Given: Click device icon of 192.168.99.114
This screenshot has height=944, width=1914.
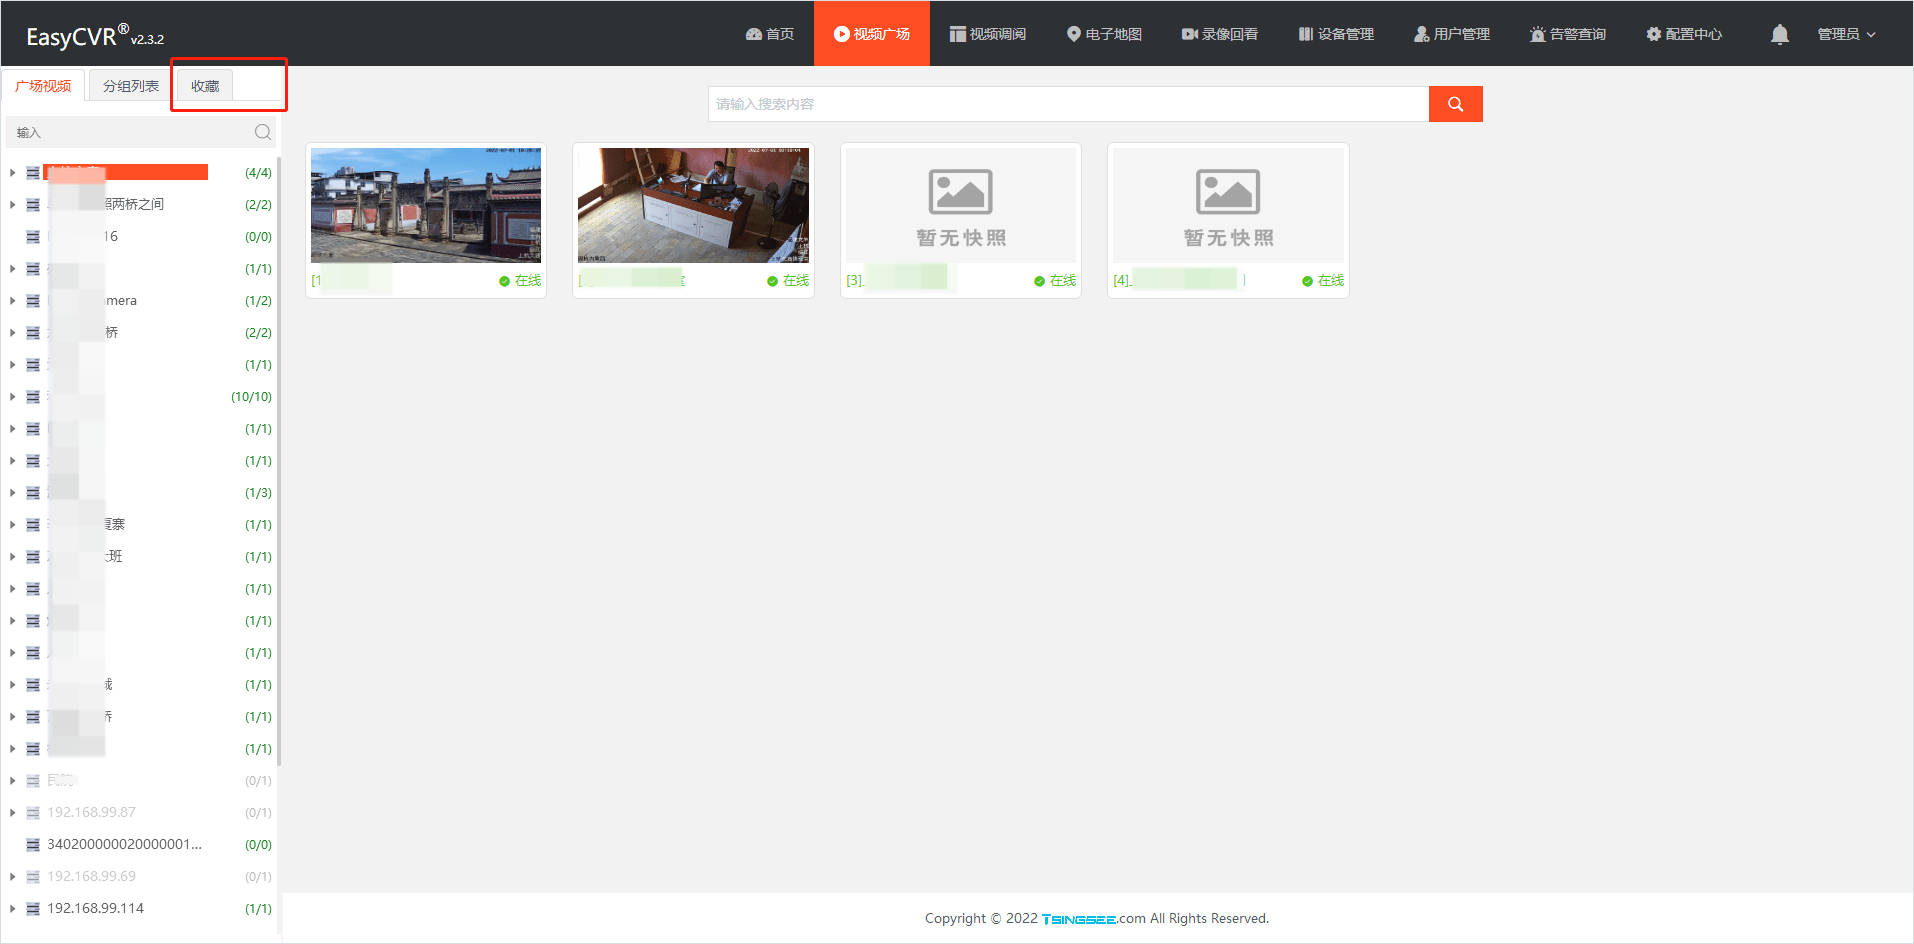Looking at the screenshot, I should tap(33, 909).
